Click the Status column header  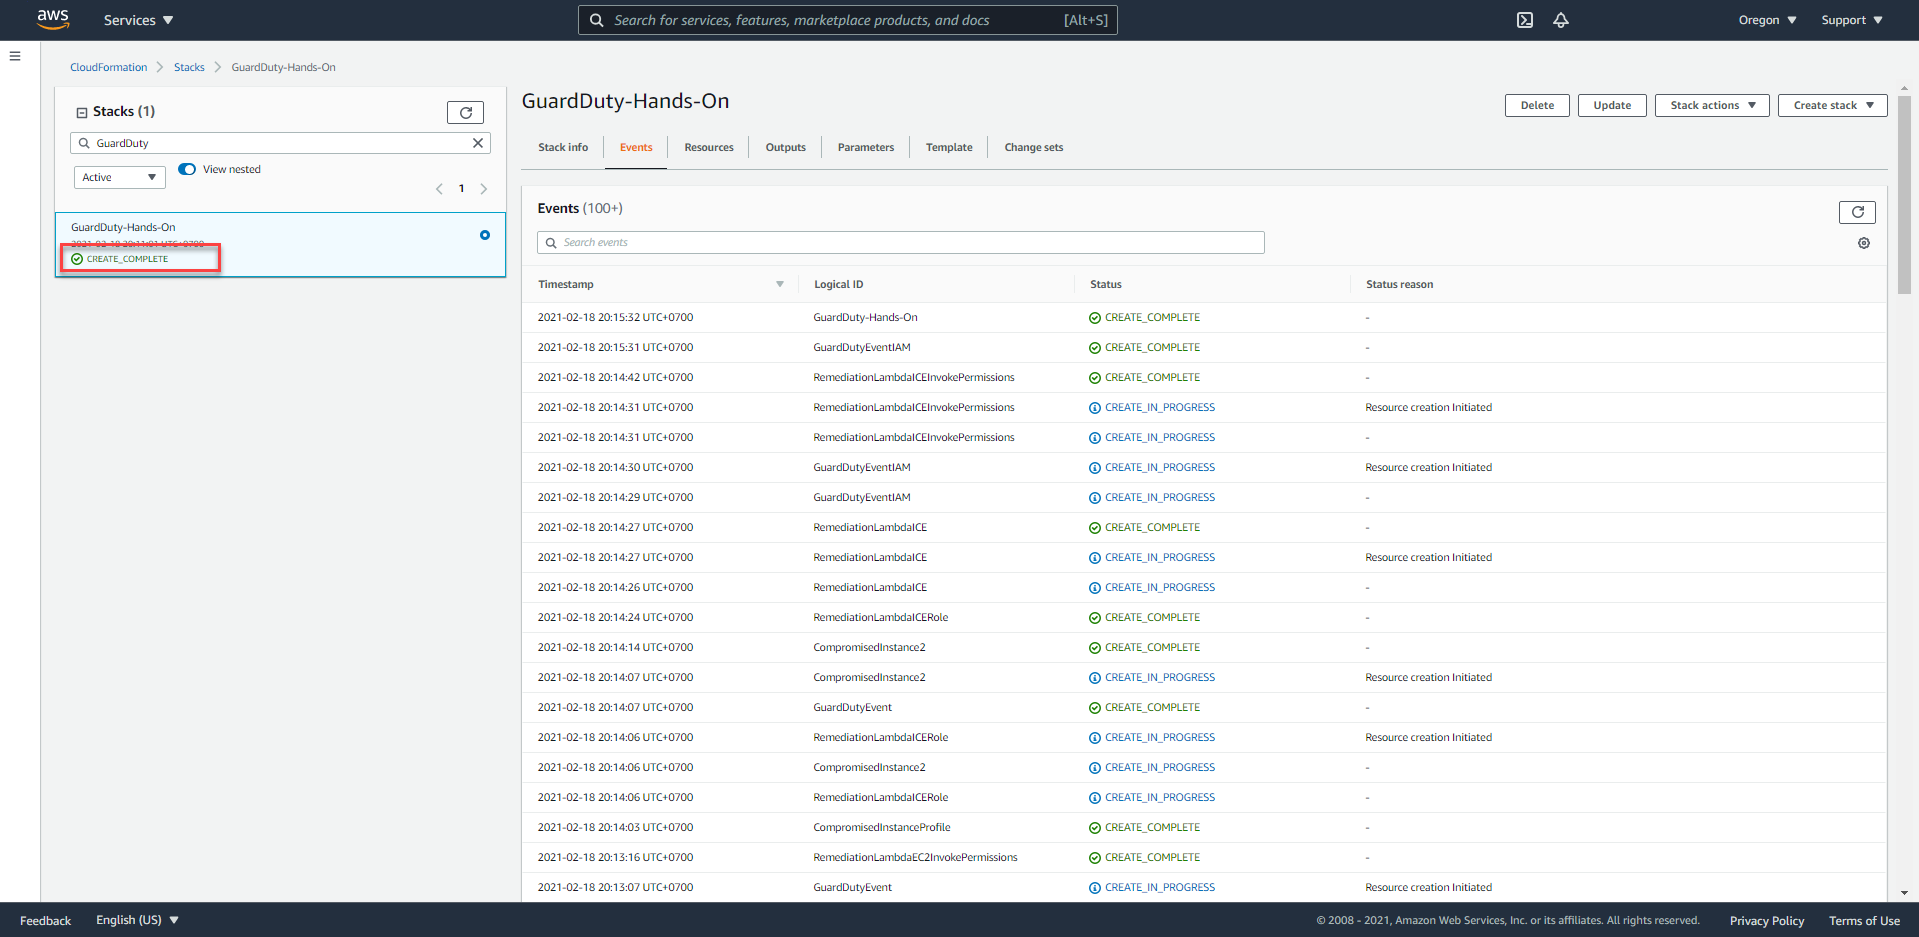[x=1105, y=284]
